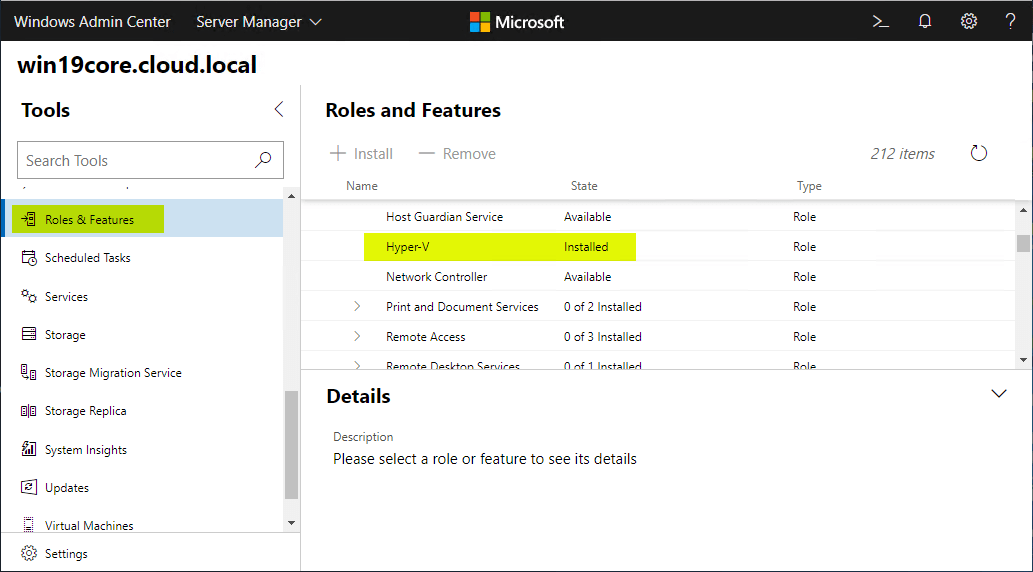Open the settings gear in header
The image size is (1033, 572).
click(x=968, y=22)
